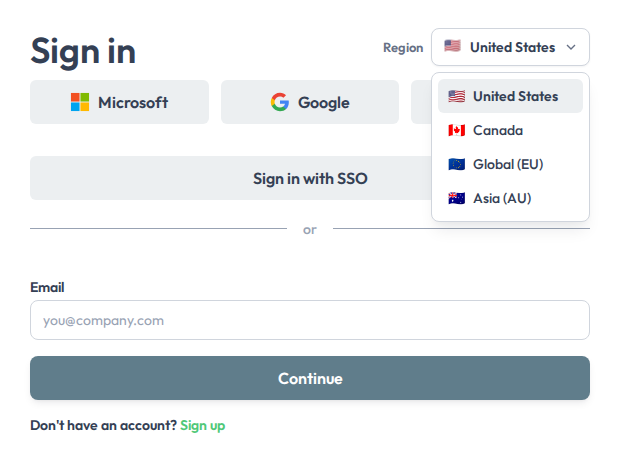620x460 pixels.
Task: Follow the Sign up link
Action: (x=202, y=426)
